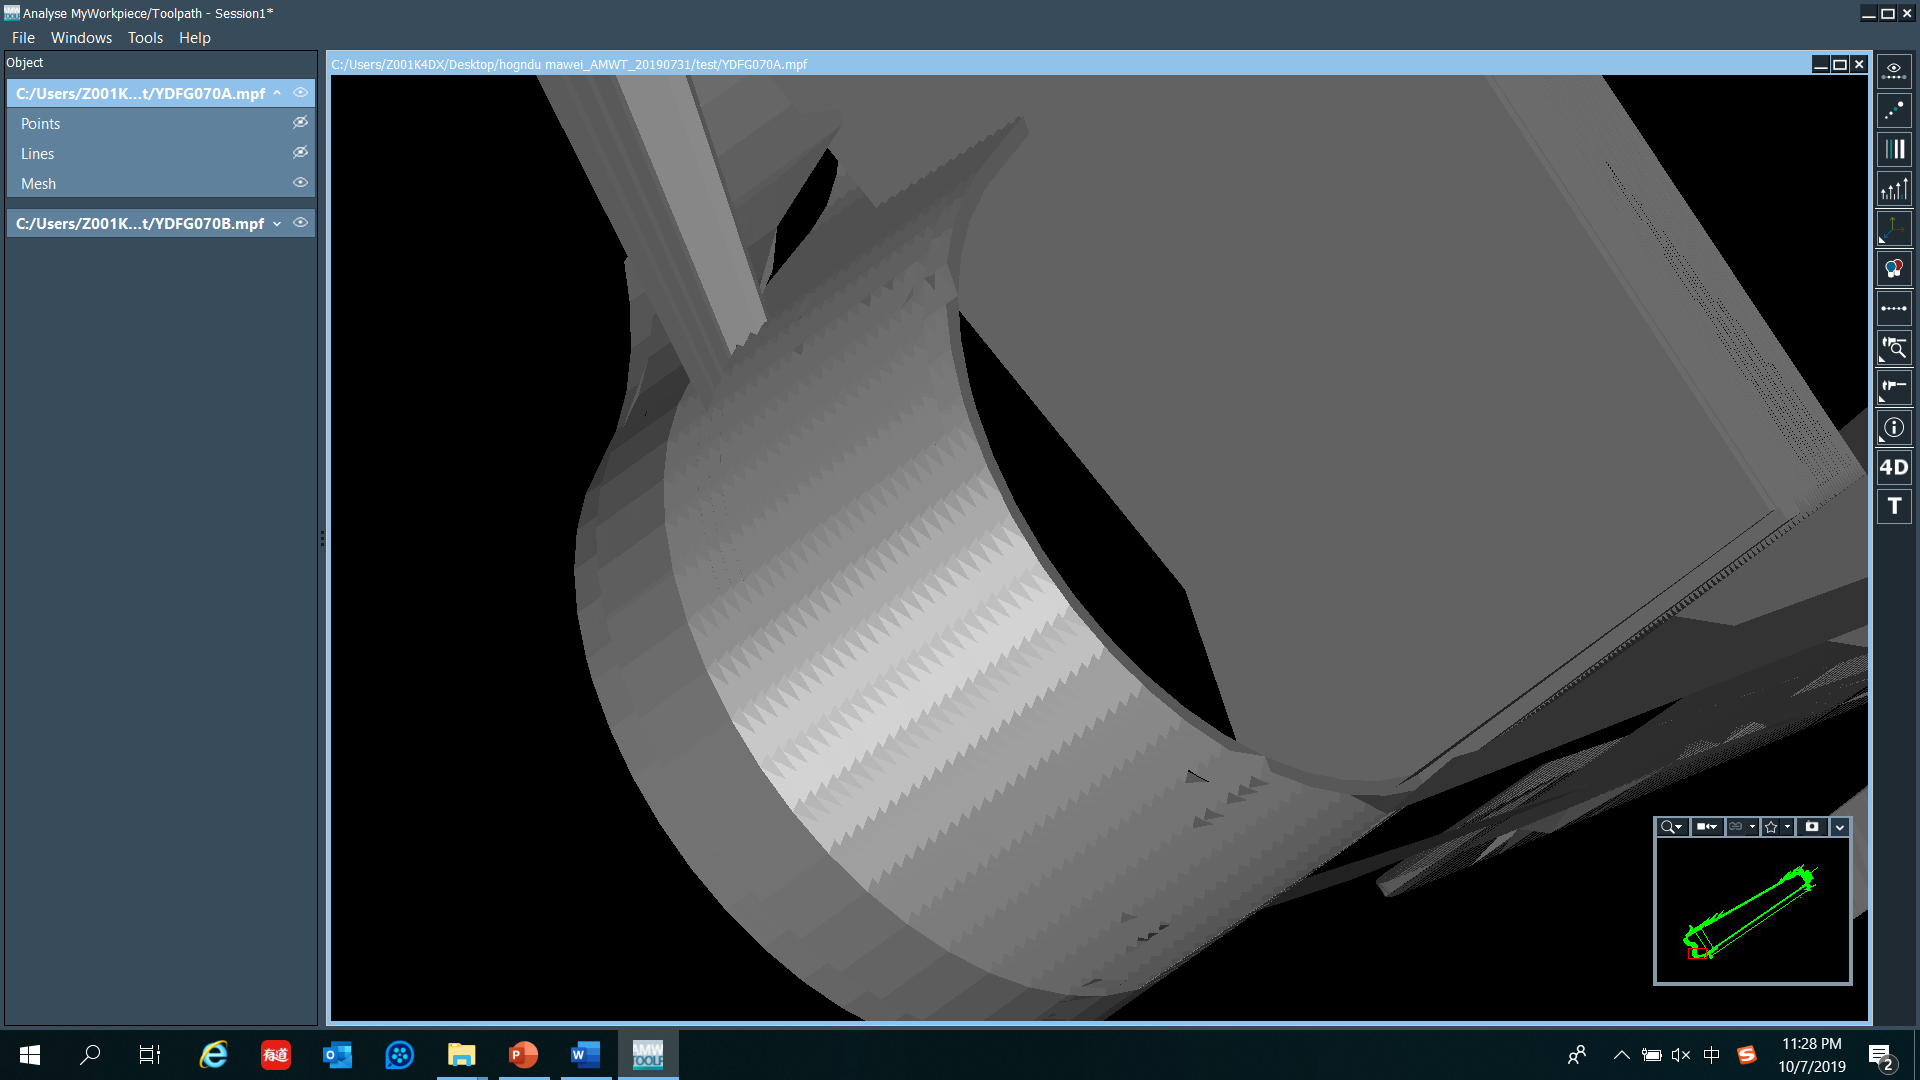Open the Tools menu
1920x1080 pixels.
(x=145, y=38)
